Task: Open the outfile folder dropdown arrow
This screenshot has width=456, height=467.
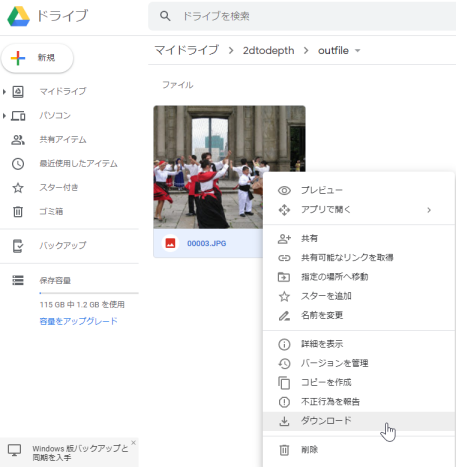Action: click(x=358, y=51)
